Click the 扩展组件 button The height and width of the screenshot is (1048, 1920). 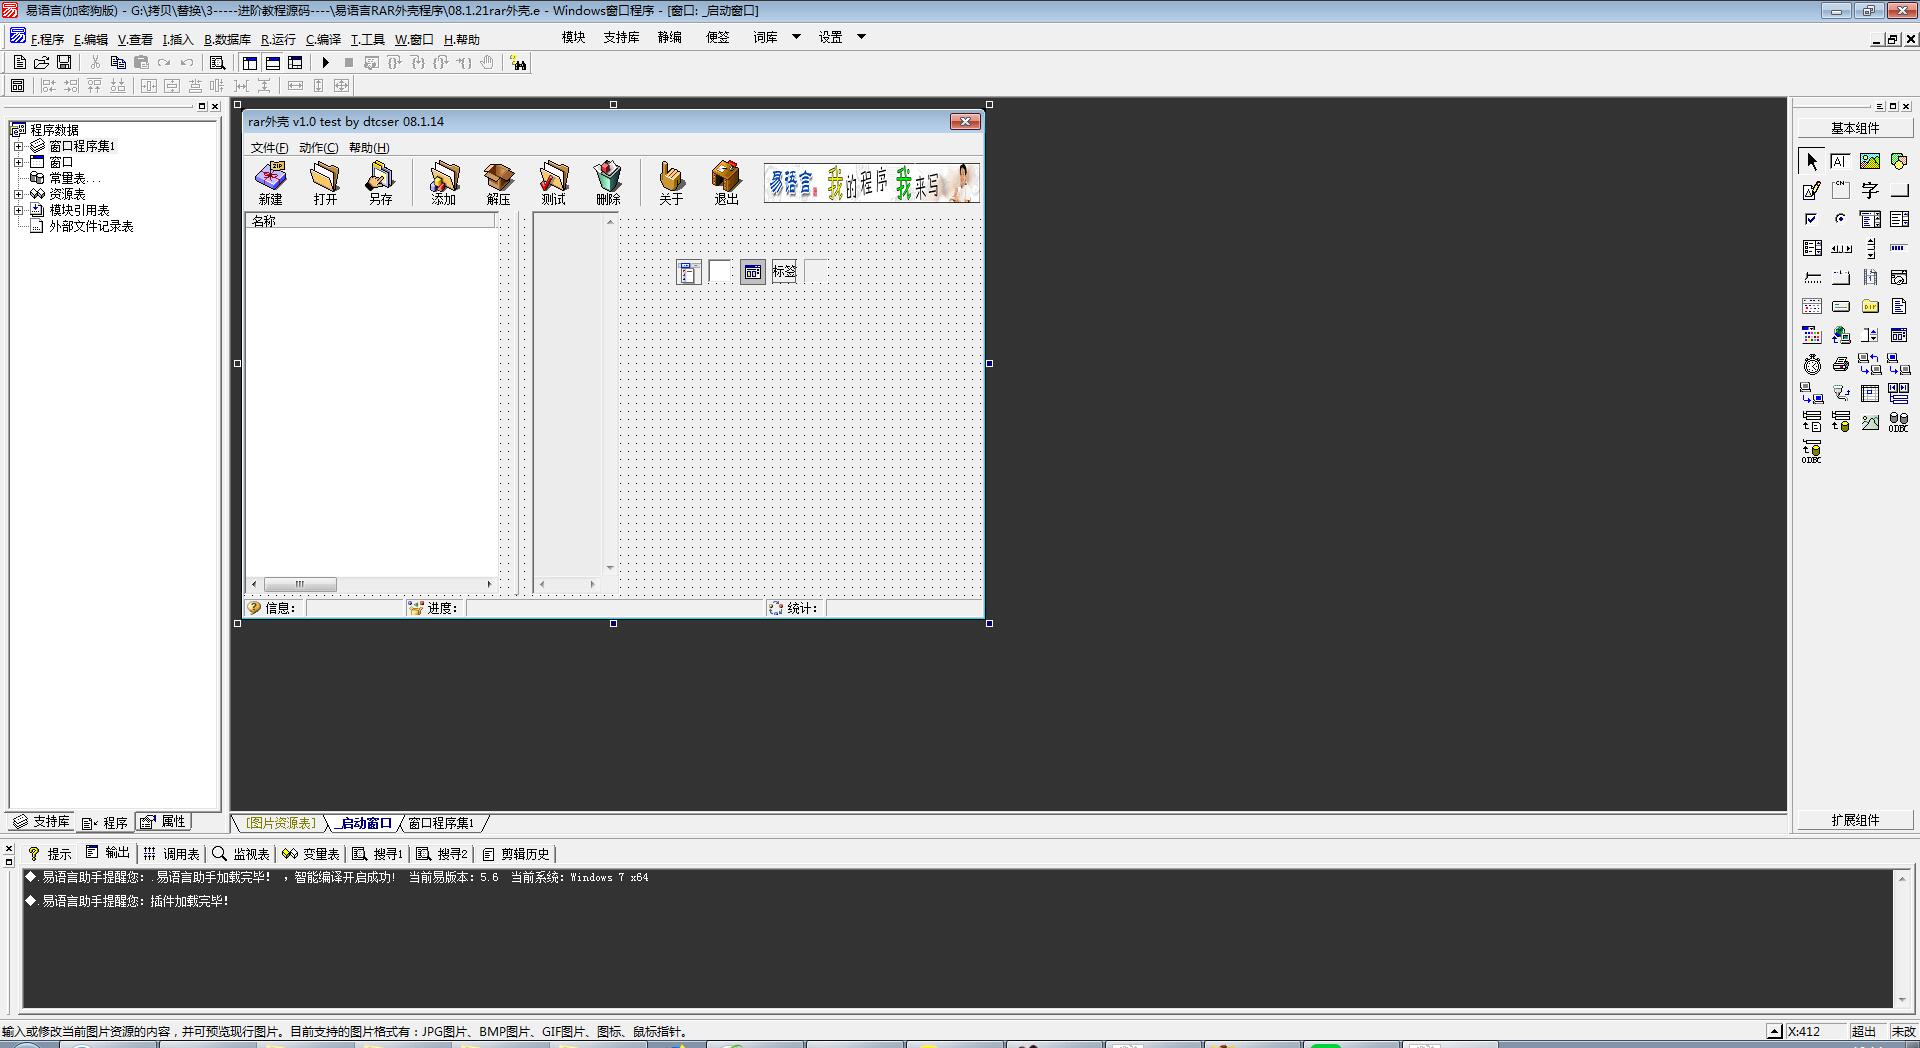(x=1854, y=820)
